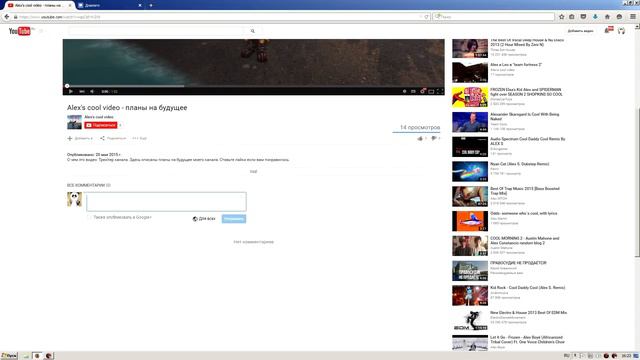The image size is (640, 360).
Task: Click the Firefox toolbar search box
Action: (x=493, y=17)
